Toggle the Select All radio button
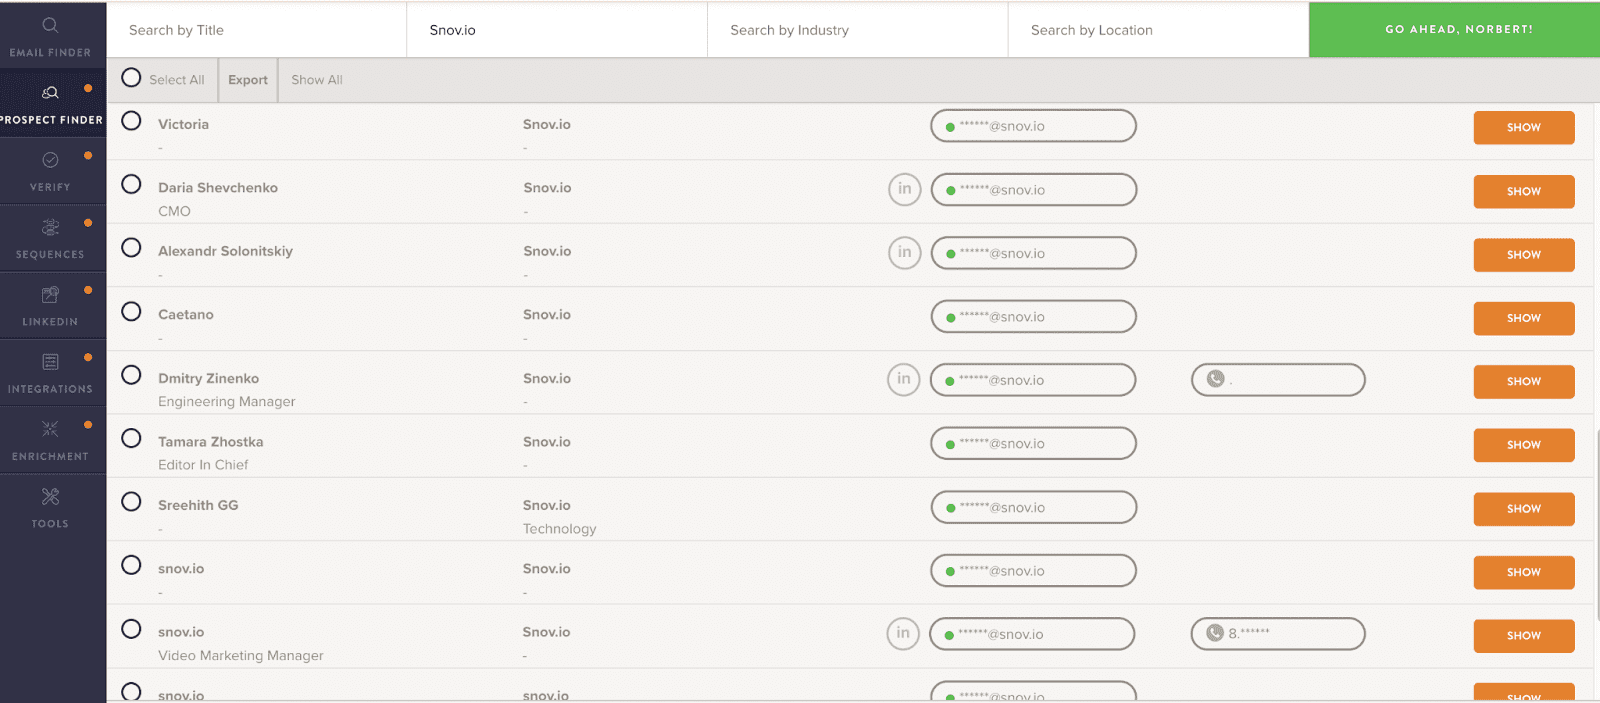Viewport: 1600px width, 703px height. coord(131,78)
